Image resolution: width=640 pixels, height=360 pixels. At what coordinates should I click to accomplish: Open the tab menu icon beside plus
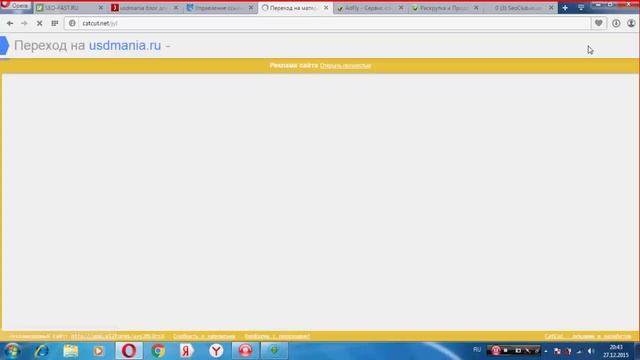581,8
